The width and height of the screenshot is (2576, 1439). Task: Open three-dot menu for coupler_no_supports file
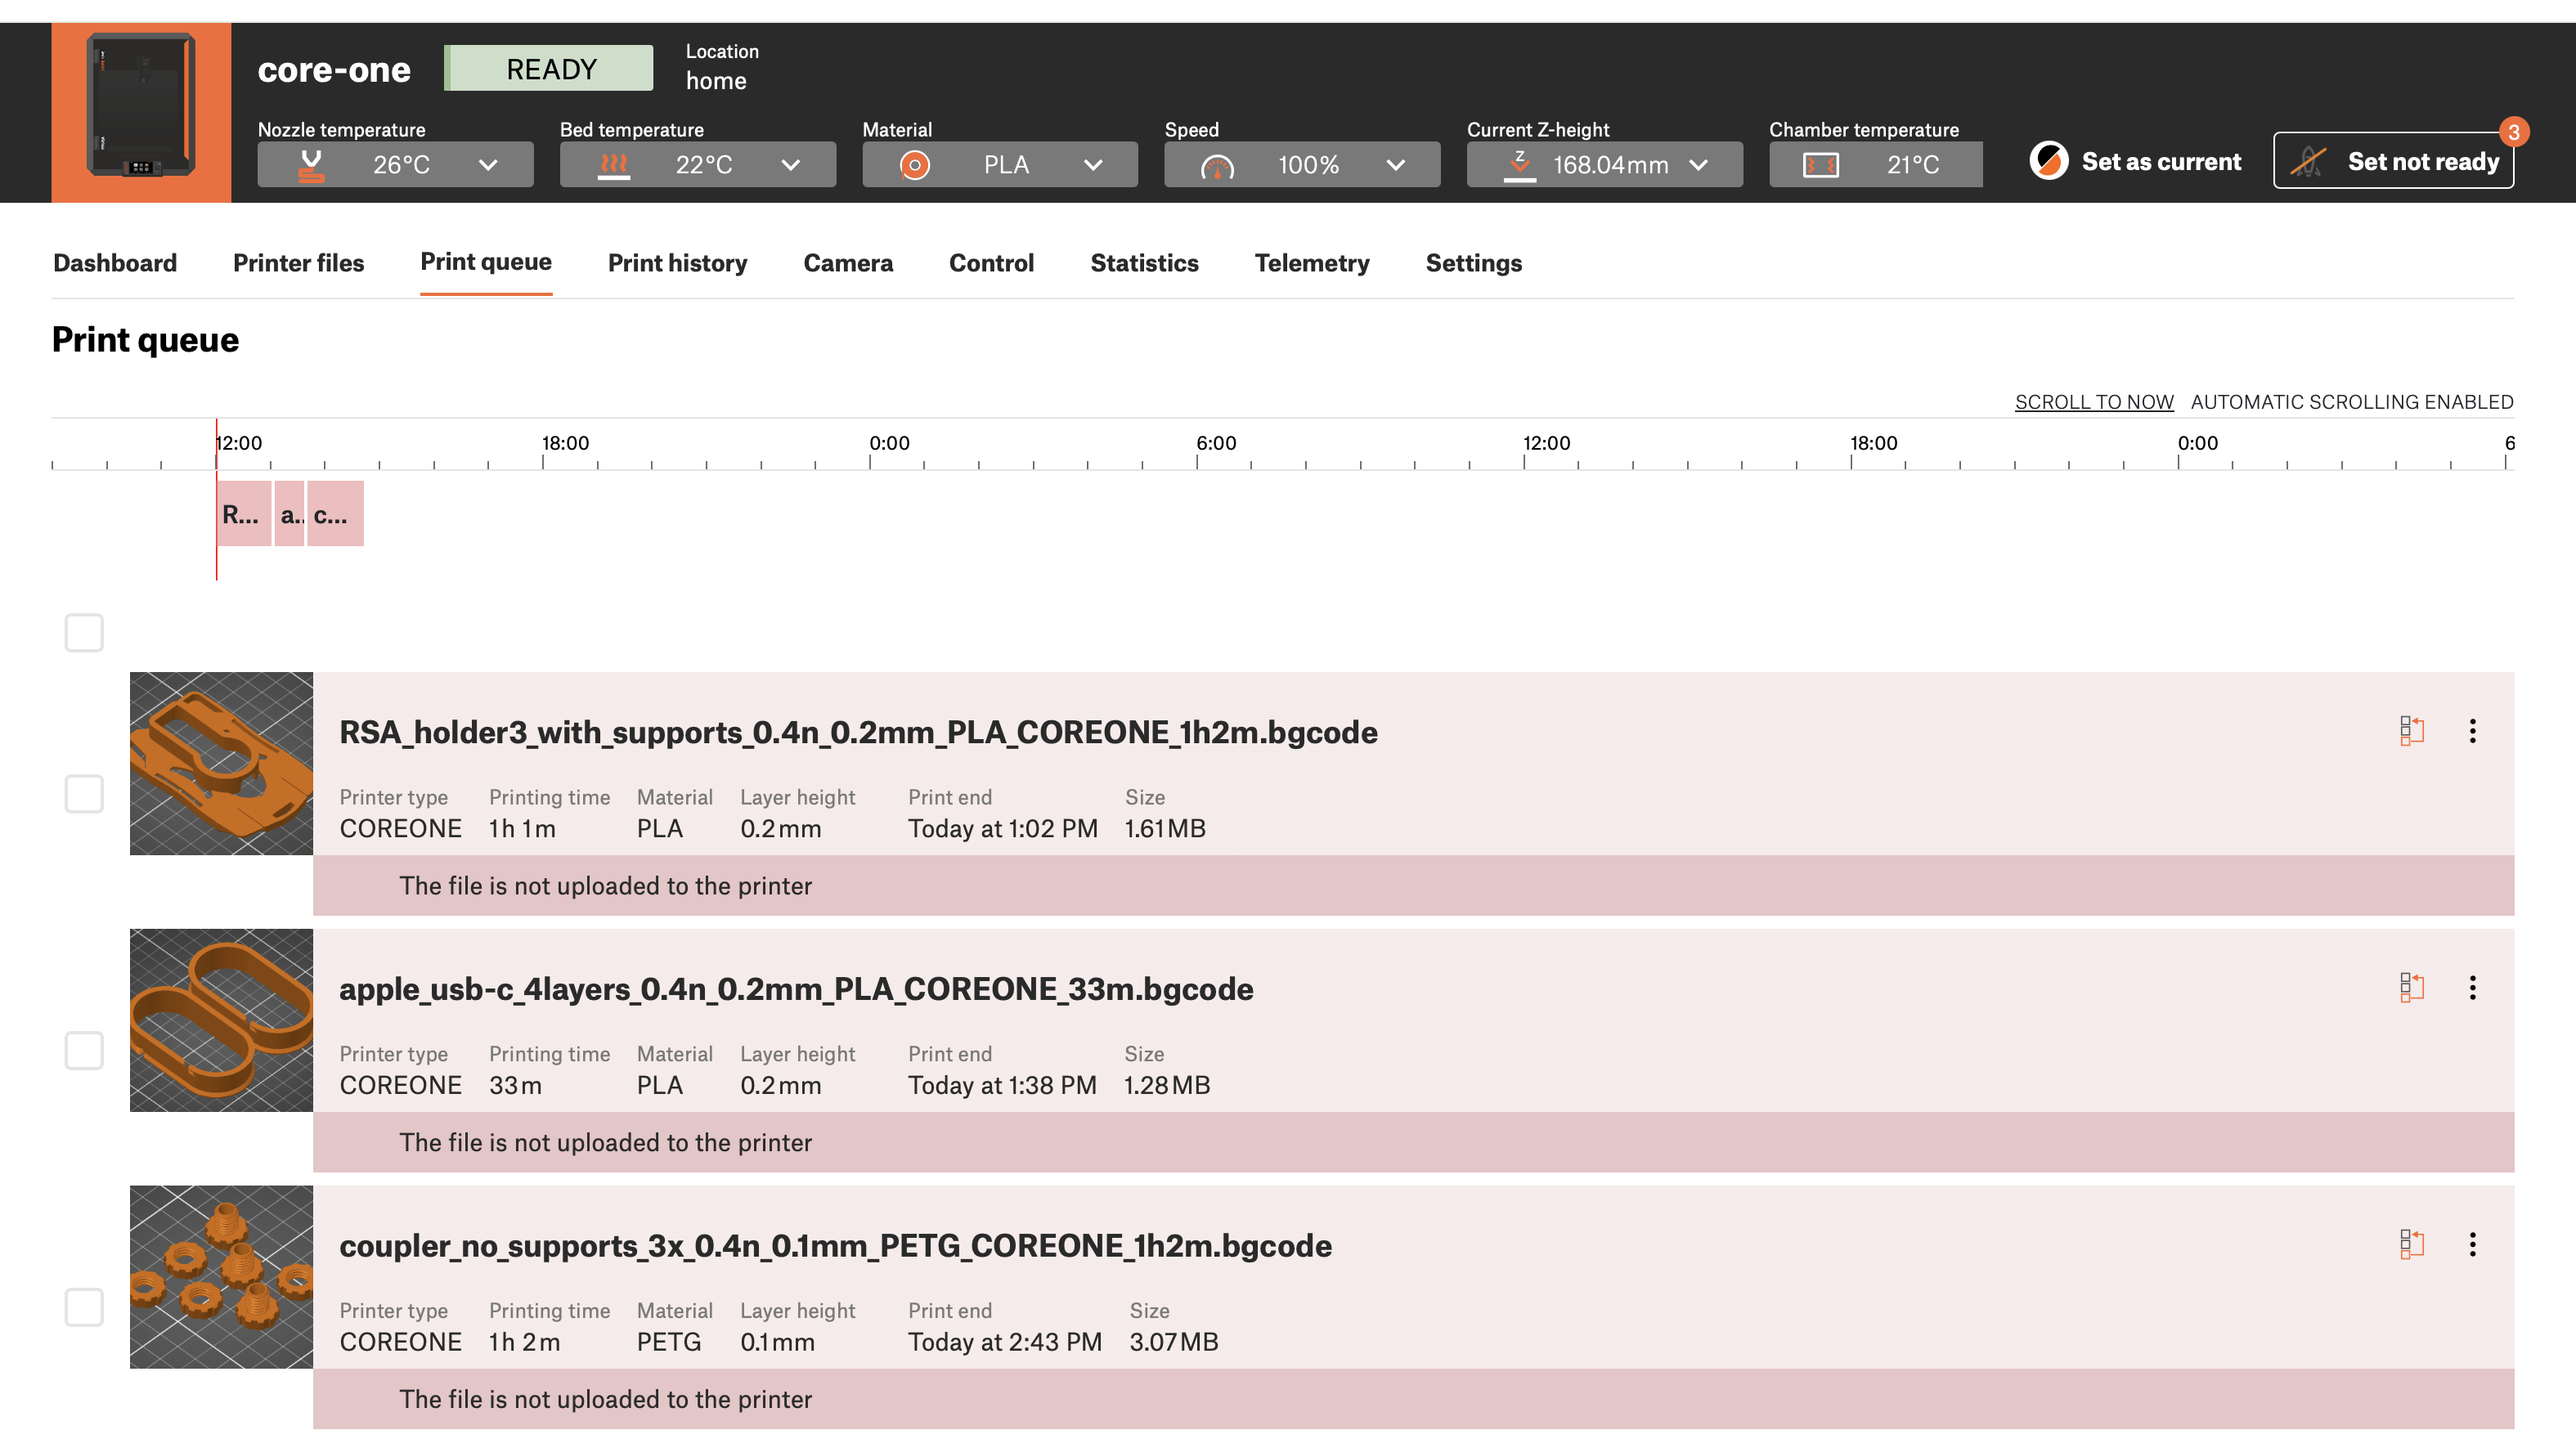2472,1245
